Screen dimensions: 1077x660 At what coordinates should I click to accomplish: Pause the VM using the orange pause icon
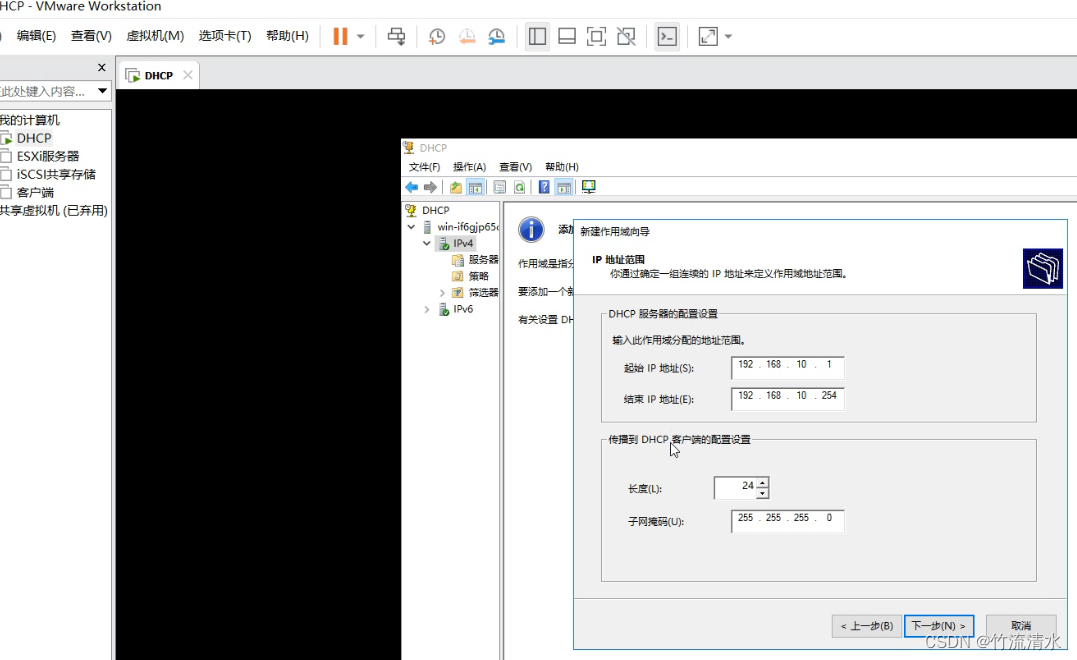pos(340,36)
